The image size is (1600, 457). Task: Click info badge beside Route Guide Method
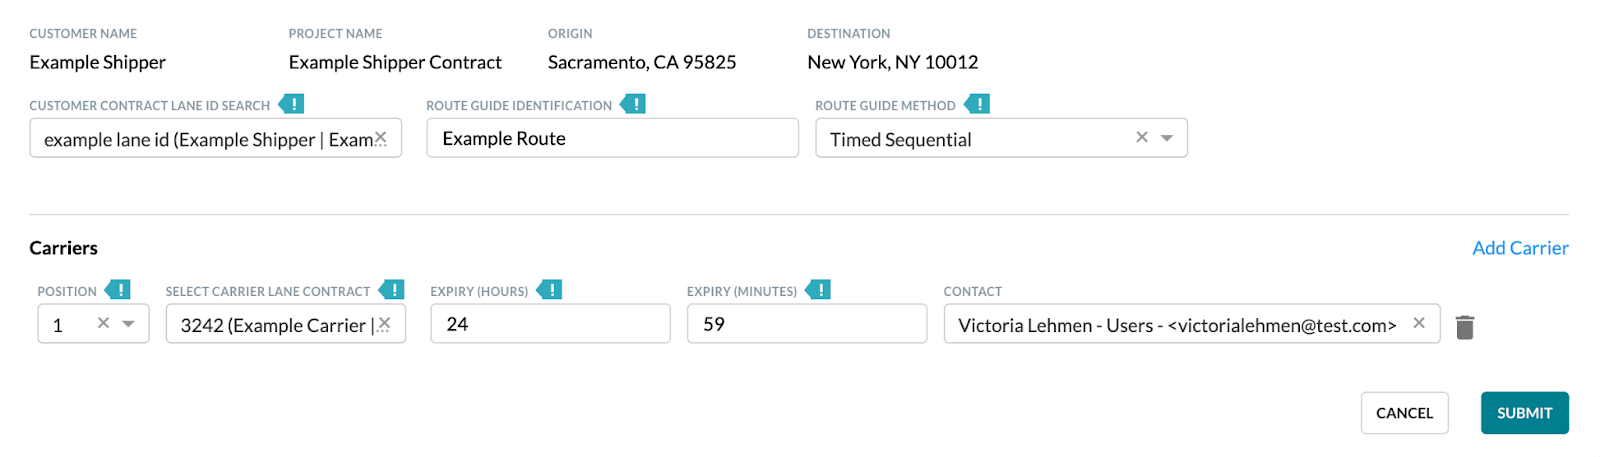(977, 104)
